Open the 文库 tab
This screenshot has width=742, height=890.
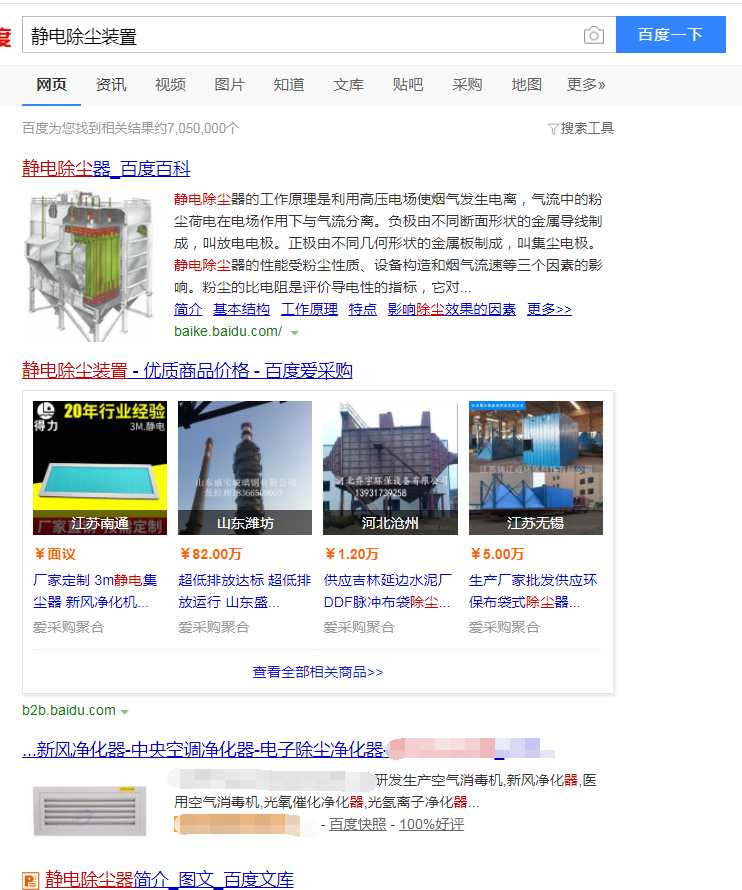coord(349,85)
